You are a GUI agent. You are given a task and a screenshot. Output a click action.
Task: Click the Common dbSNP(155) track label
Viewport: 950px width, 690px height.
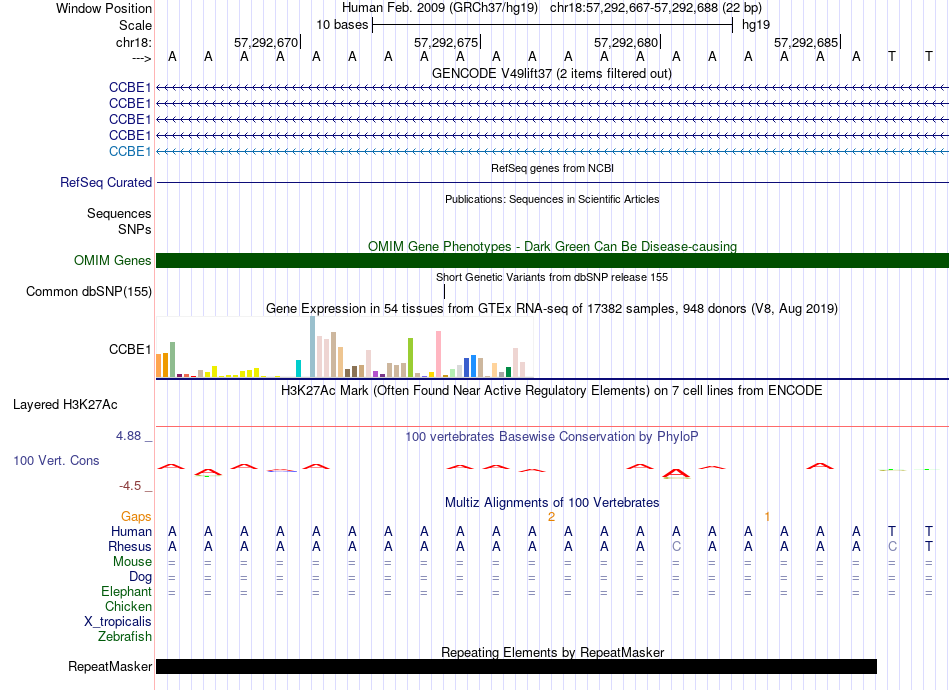coord(89,291)
